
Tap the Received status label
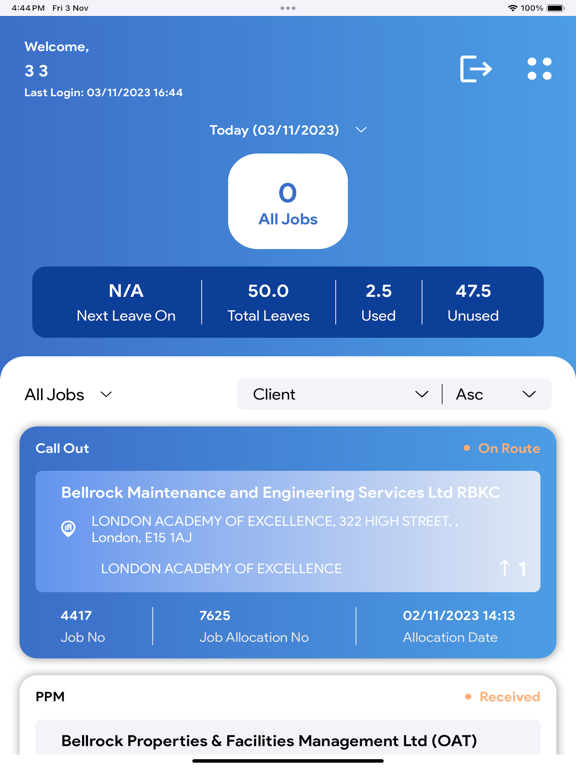[509, 696]
